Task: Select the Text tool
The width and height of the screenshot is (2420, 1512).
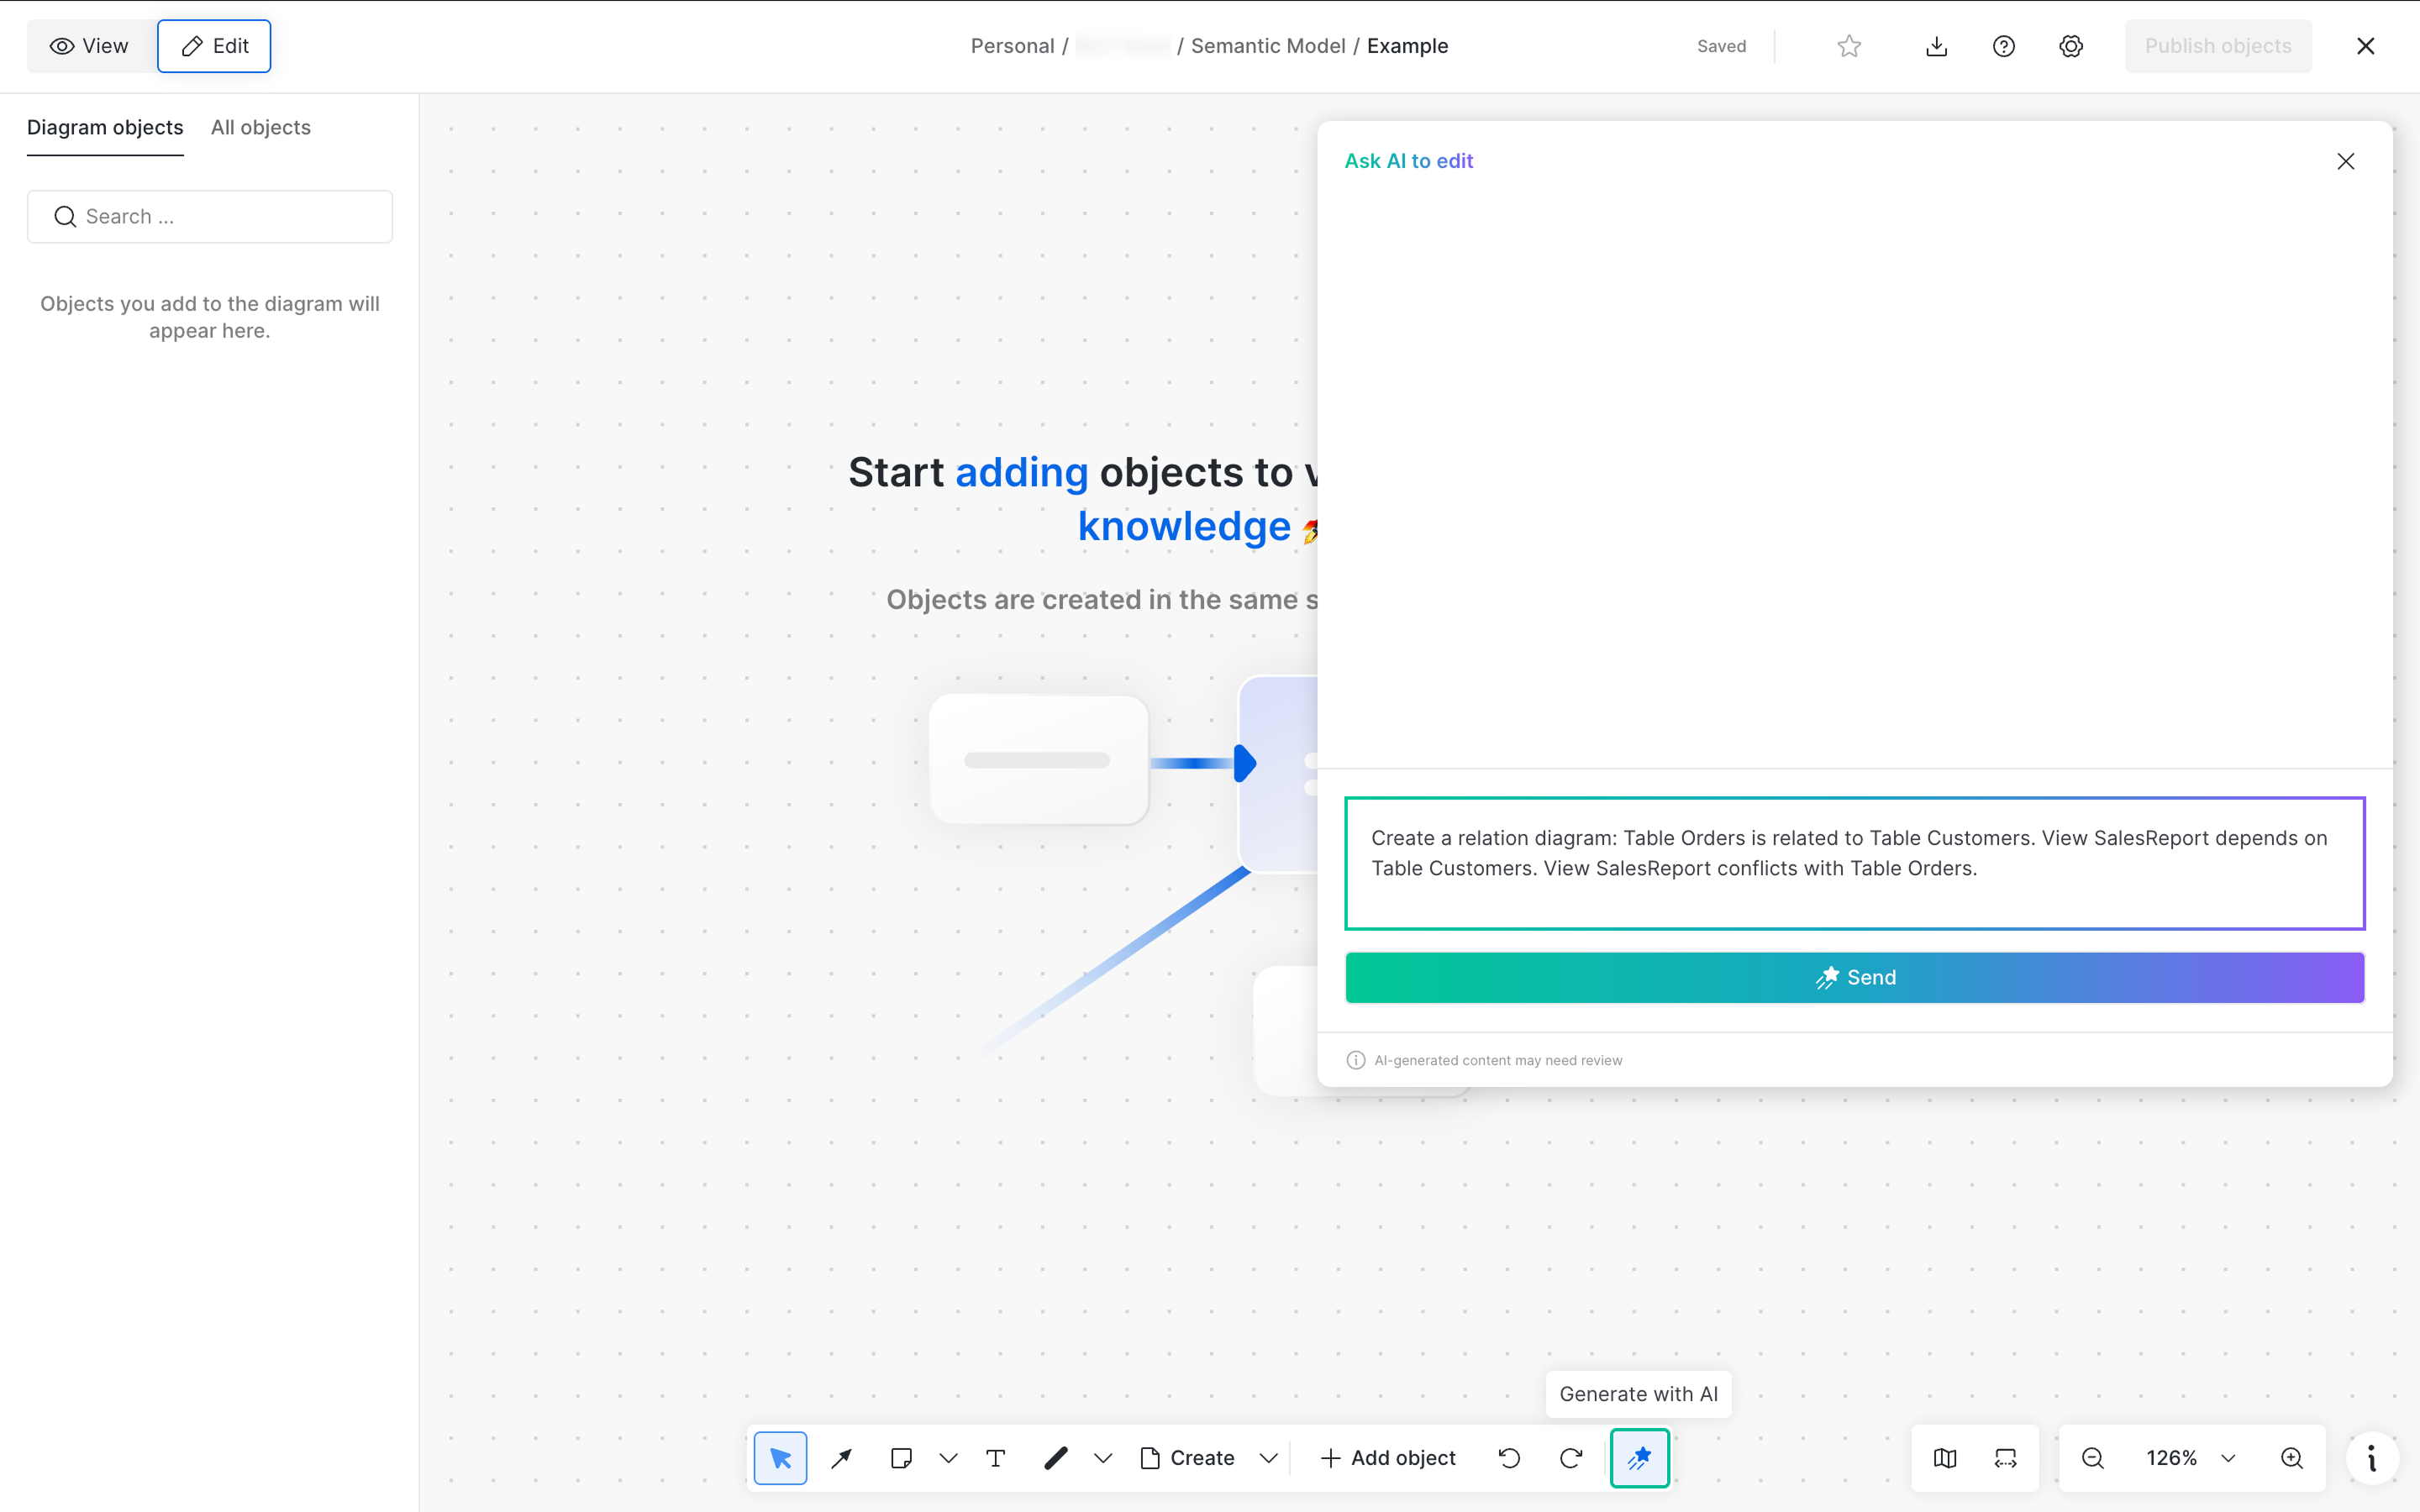Action: [995, 1458]
